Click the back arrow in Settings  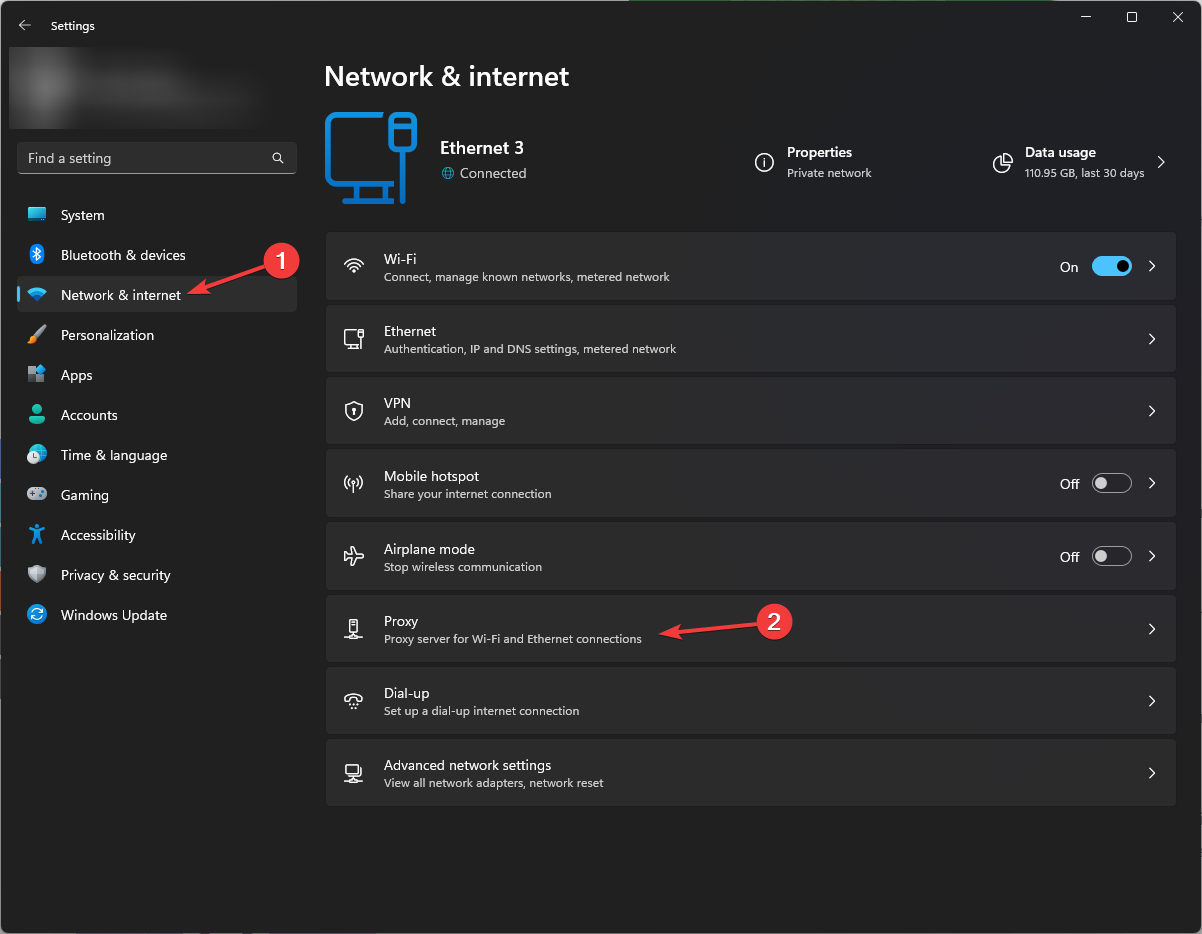24,25
